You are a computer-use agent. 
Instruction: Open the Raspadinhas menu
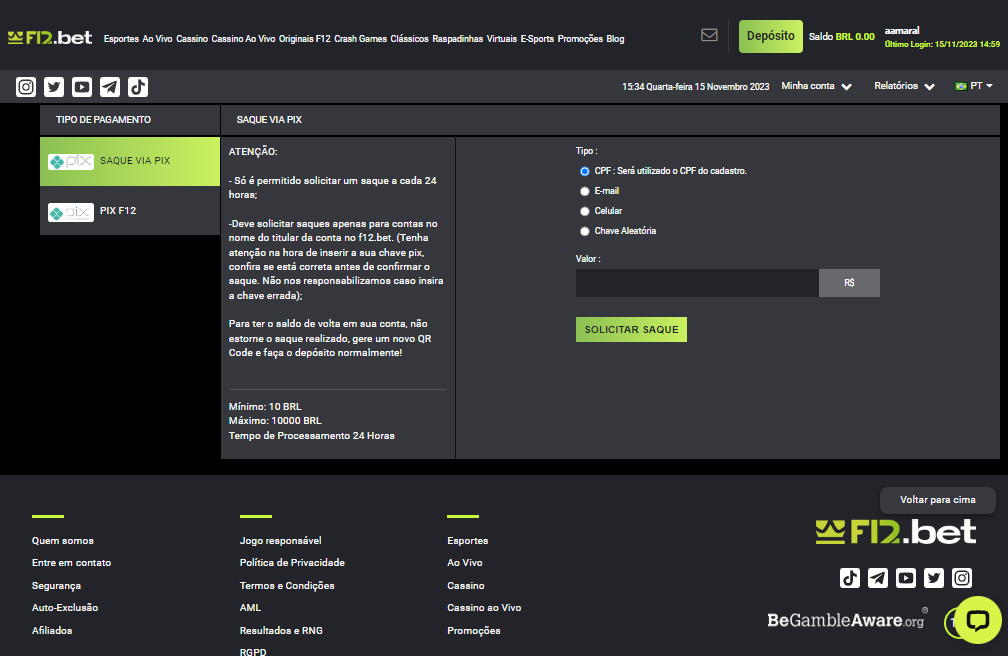(458, 39)
